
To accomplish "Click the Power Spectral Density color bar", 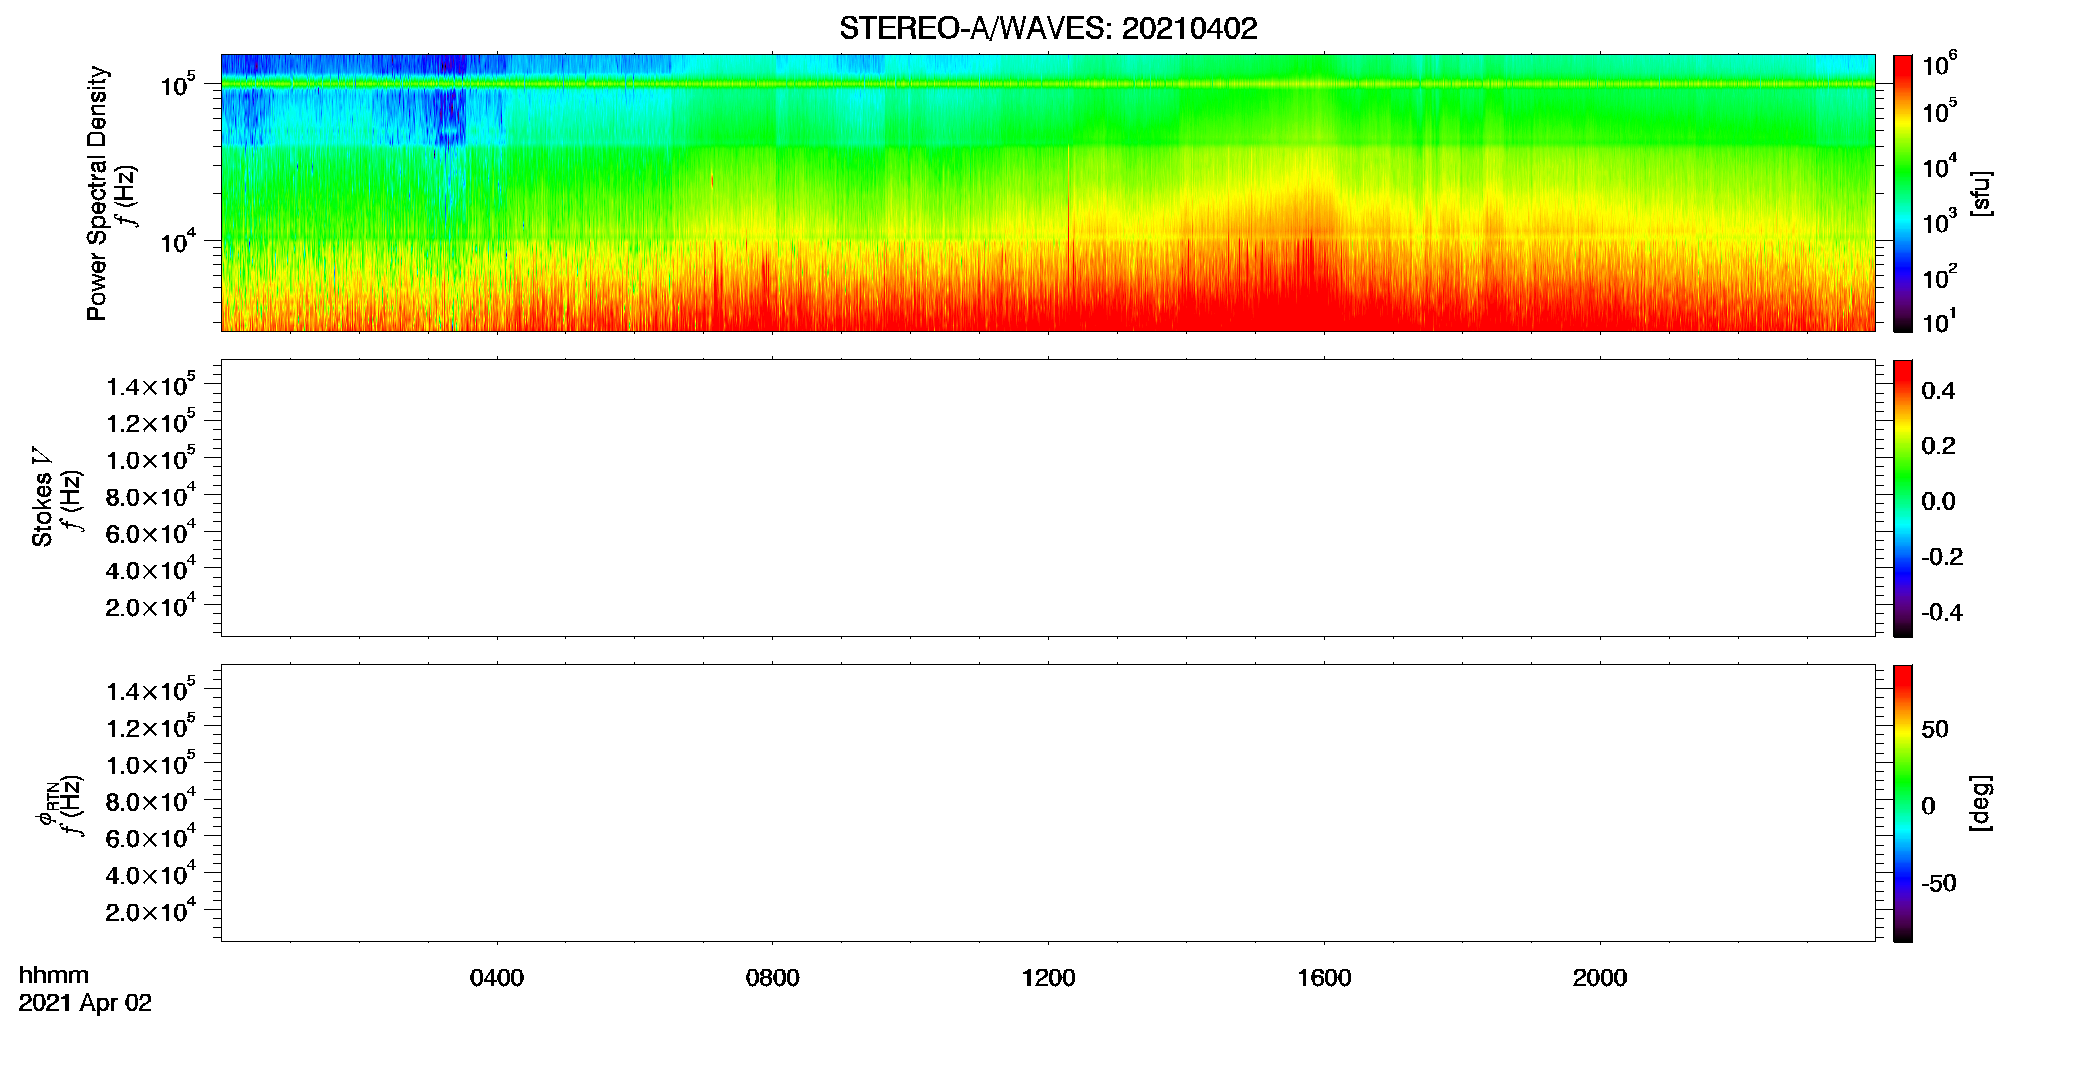I will coord(1903,193).
